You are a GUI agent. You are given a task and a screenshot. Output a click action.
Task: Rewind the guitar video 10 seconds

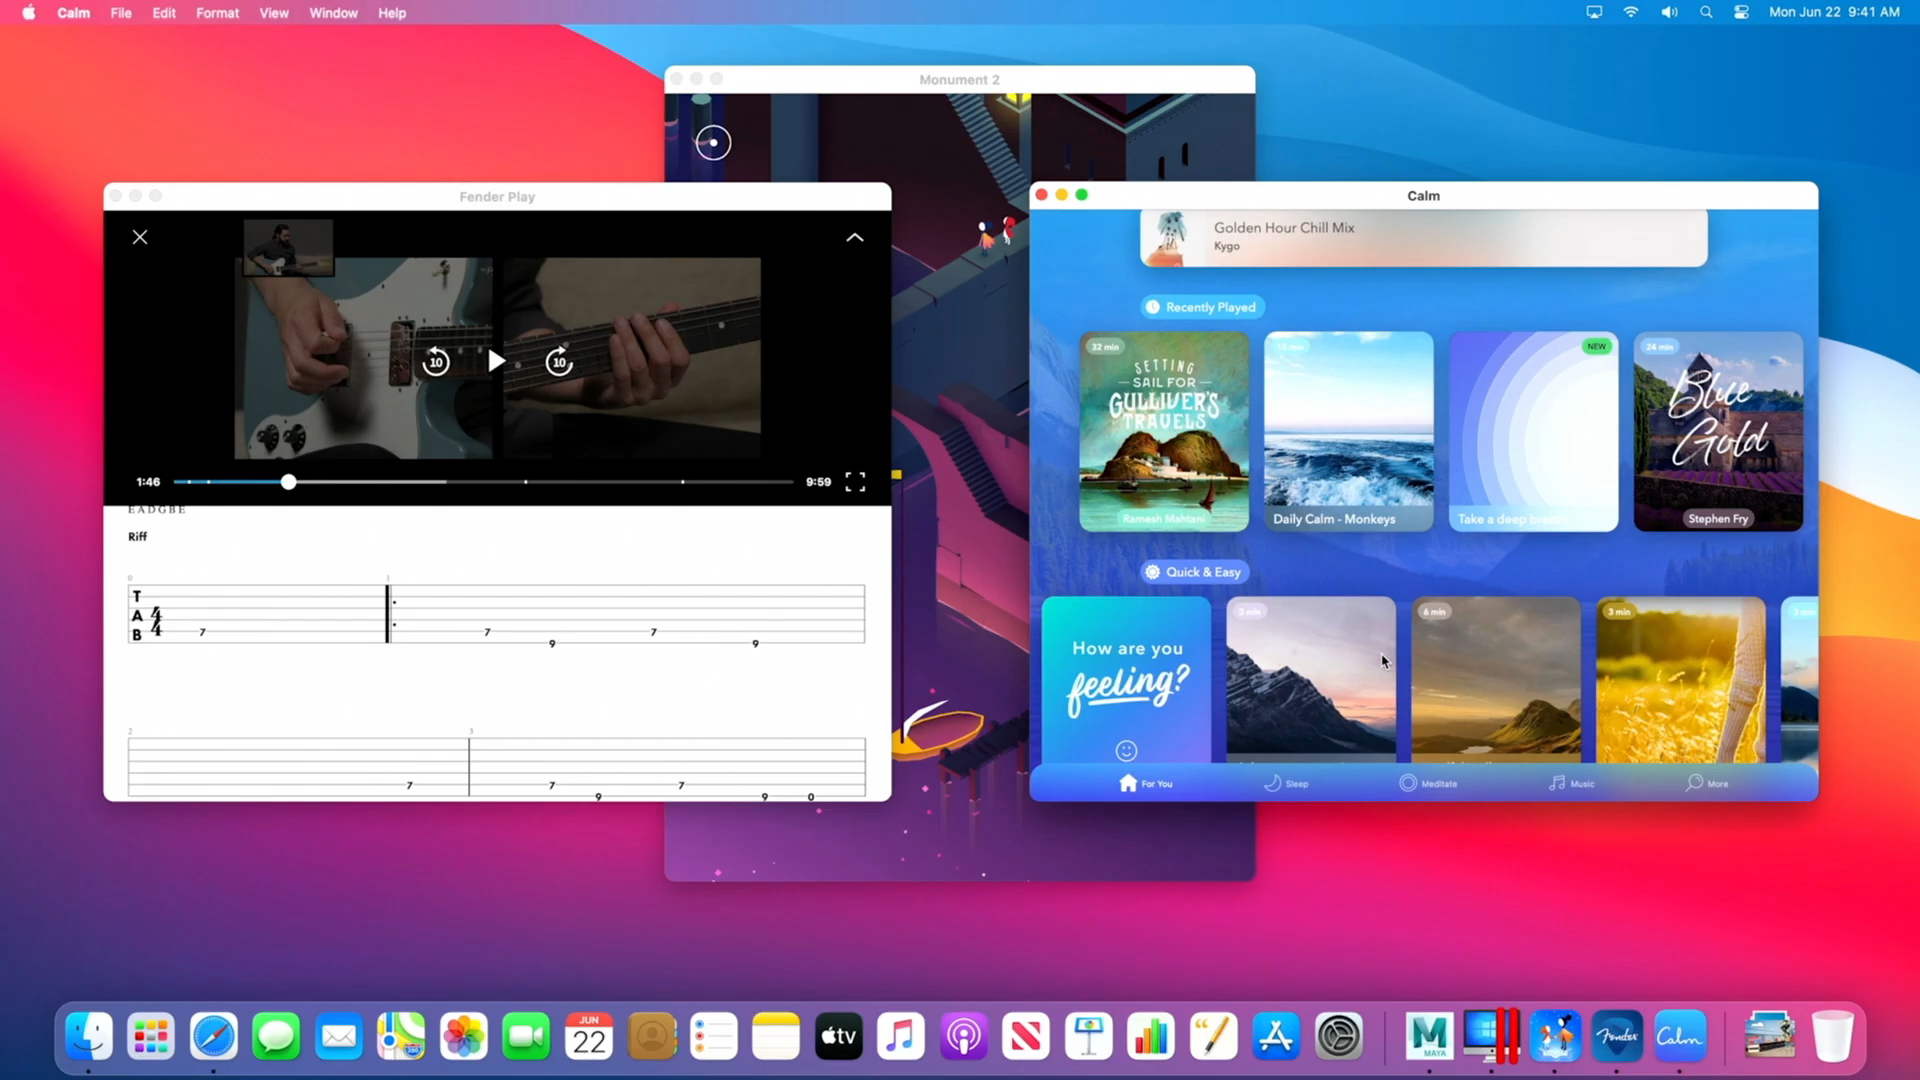(436, 361)
